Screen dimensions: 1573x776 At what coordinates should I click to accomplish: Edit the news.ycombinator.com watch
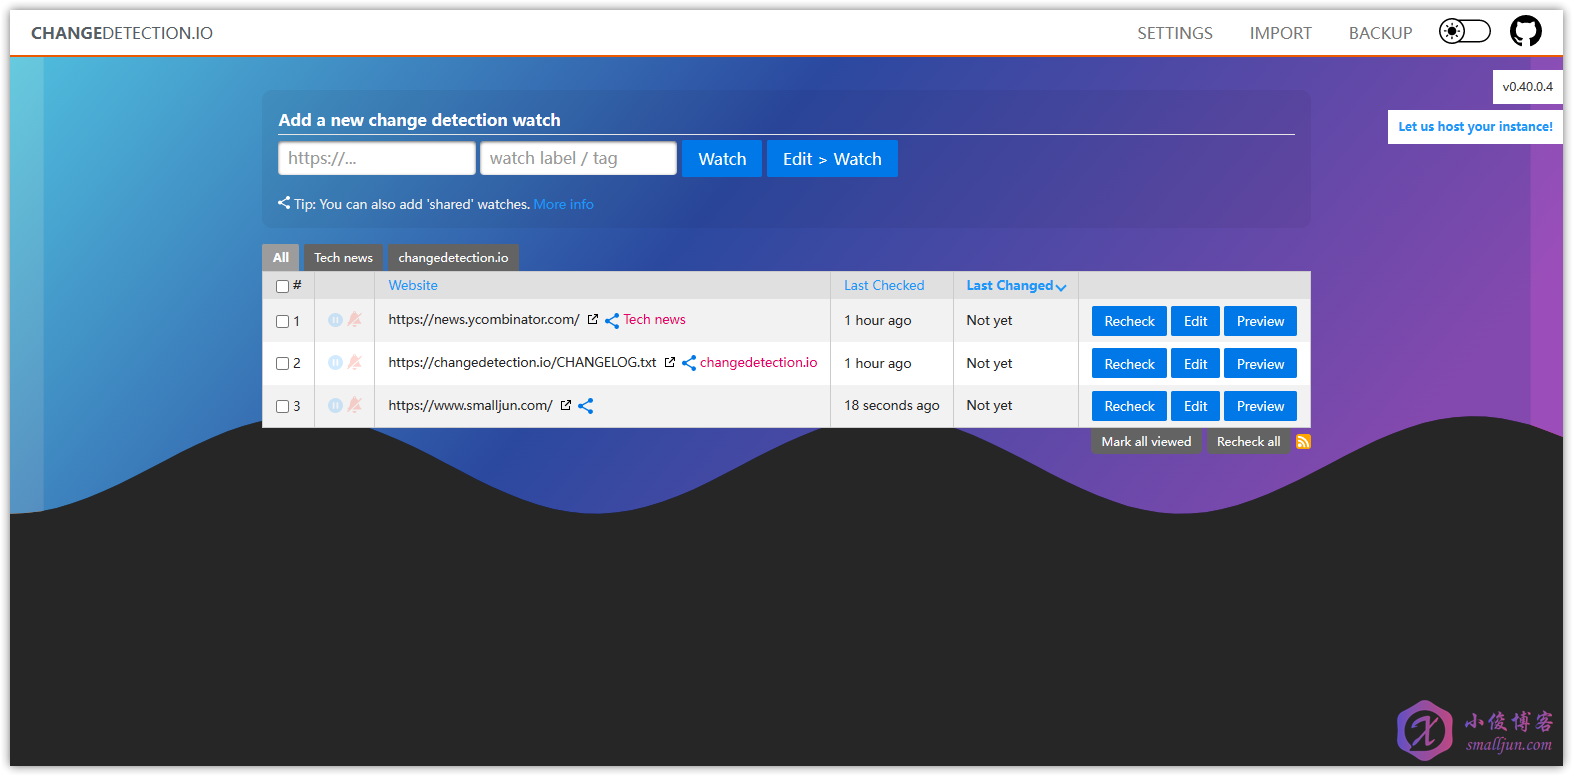pyautogui.click(x=1195, y=321)
